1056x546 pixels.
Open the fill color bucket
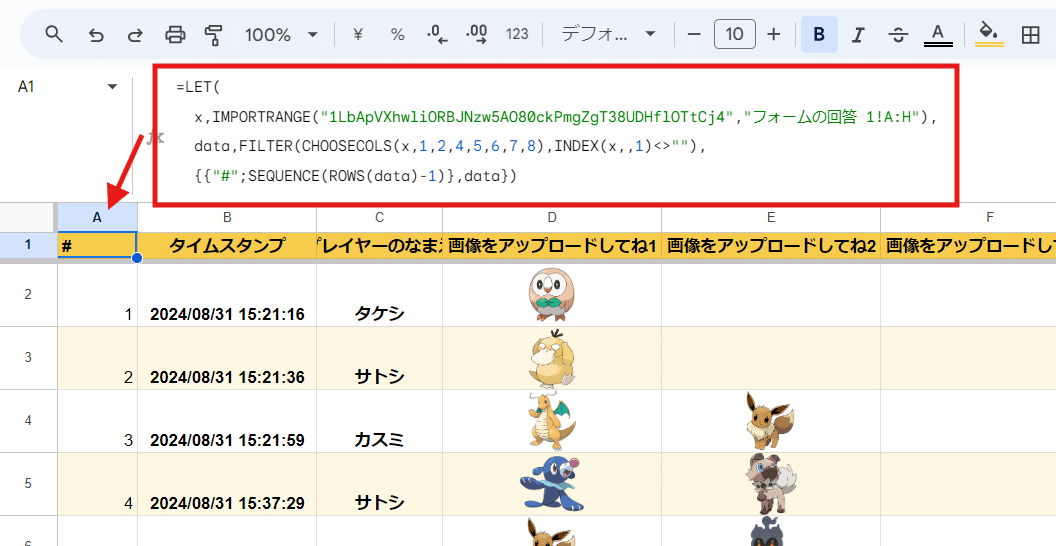tap(989, 34)
